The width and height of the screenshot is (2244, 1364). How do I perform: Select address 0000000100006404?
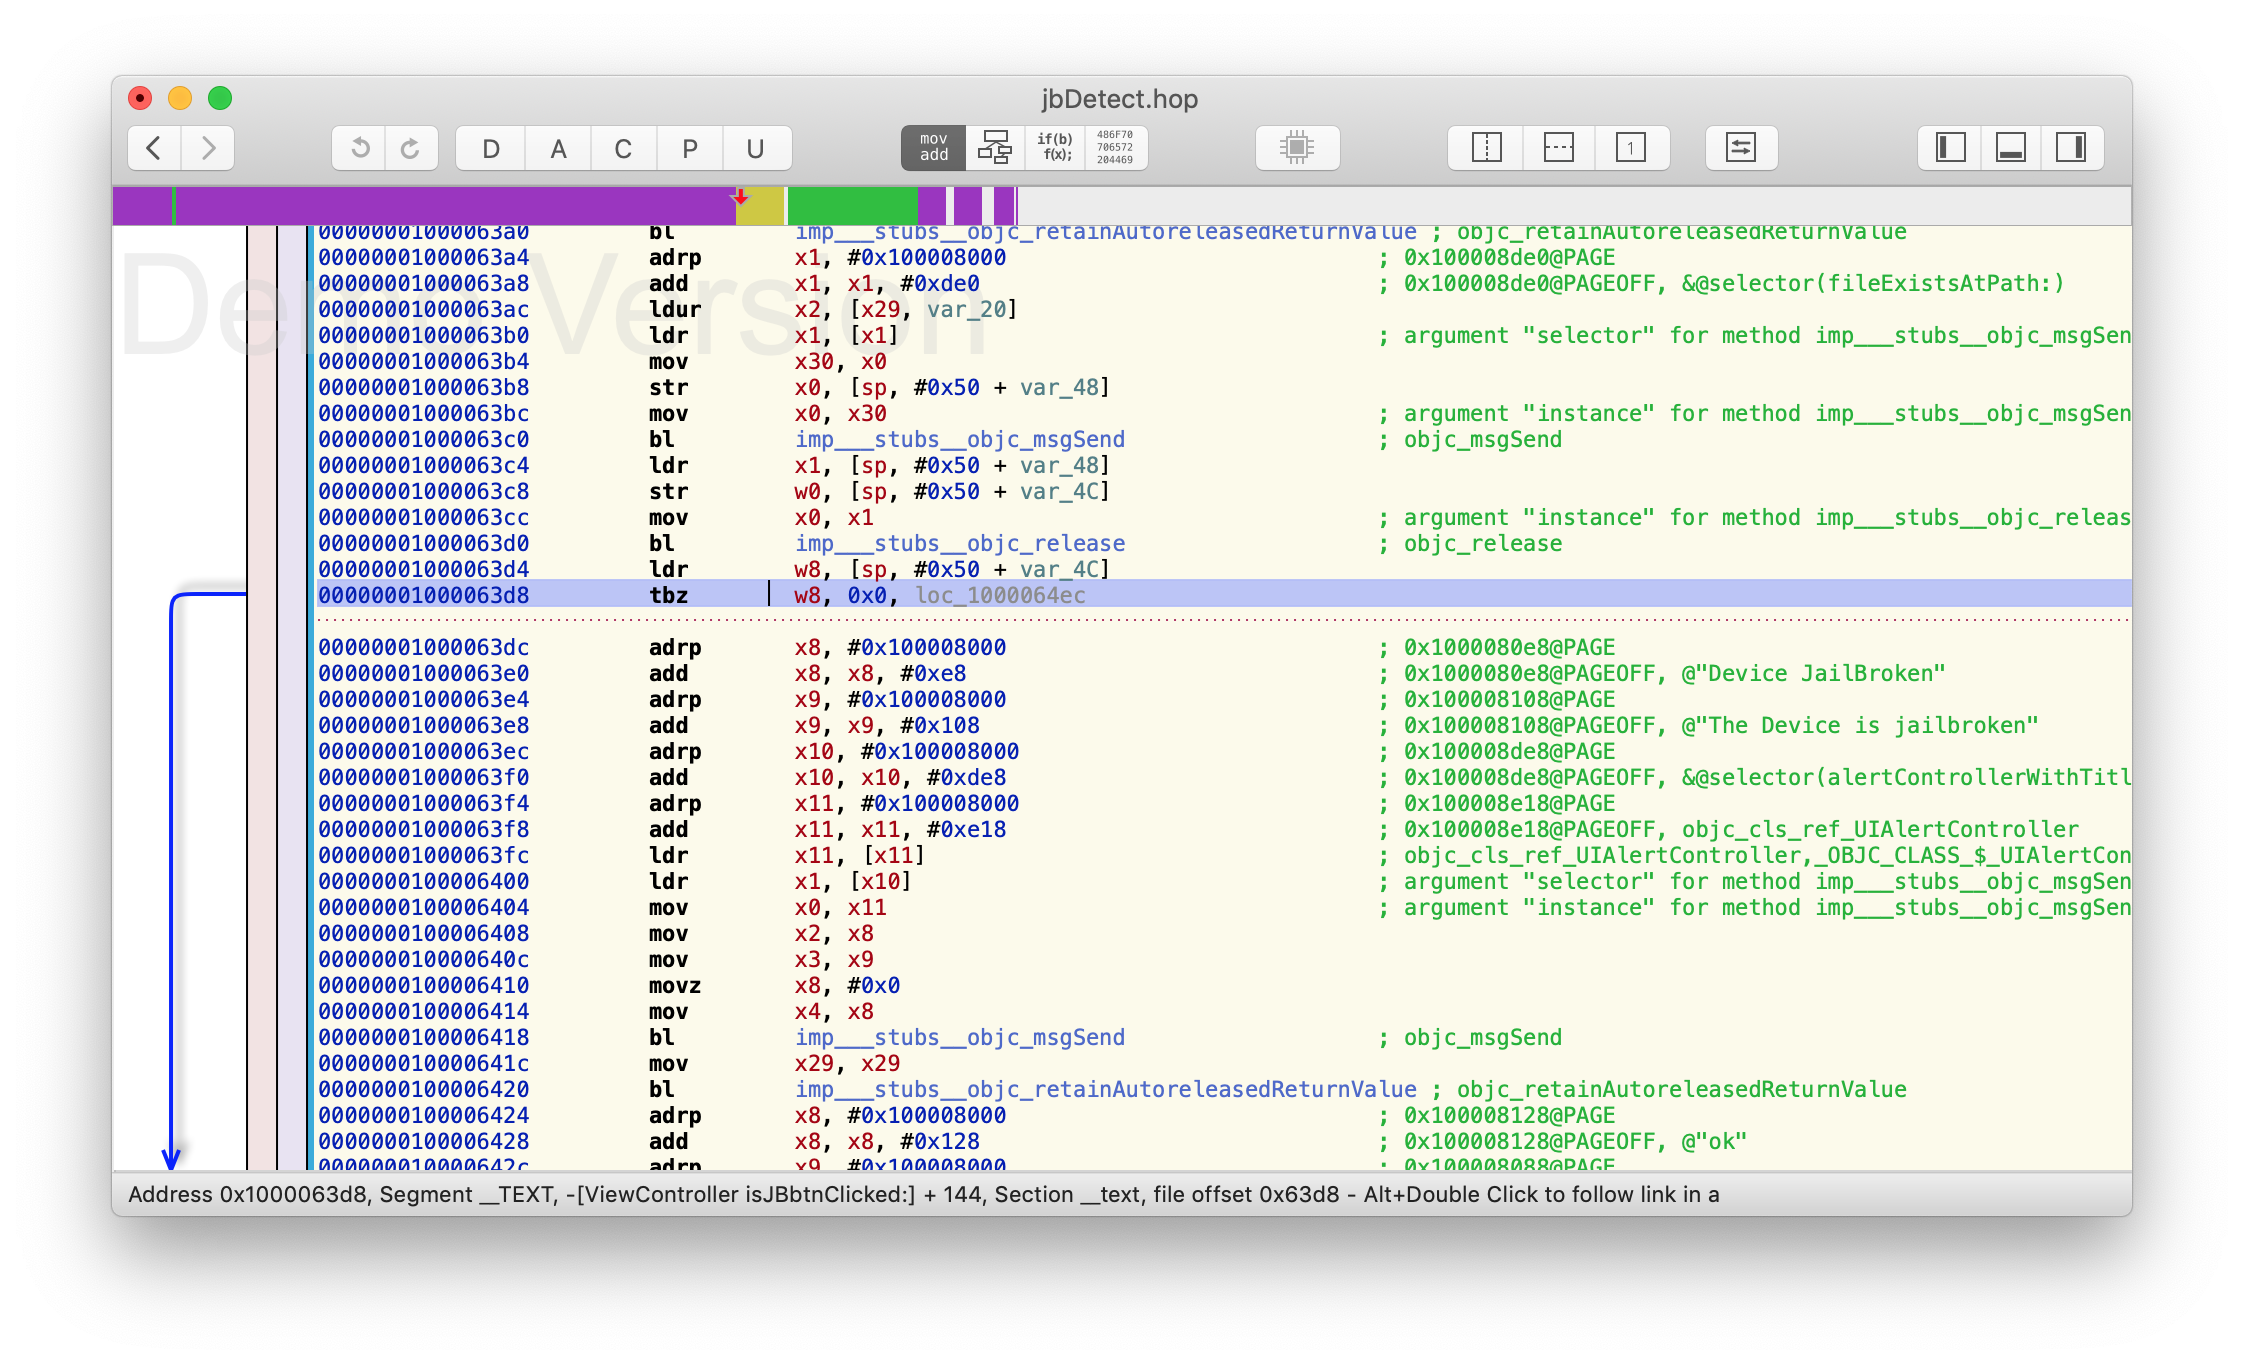(423, 907)
